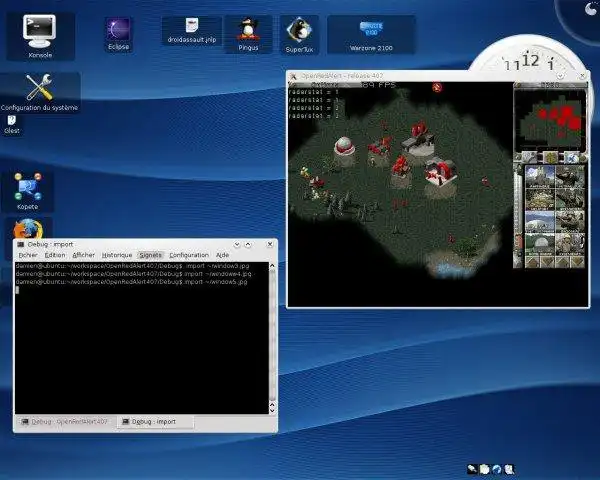Select the third-row unit build icon
Screen dimensions: 600x480
[x=569, y=221]
